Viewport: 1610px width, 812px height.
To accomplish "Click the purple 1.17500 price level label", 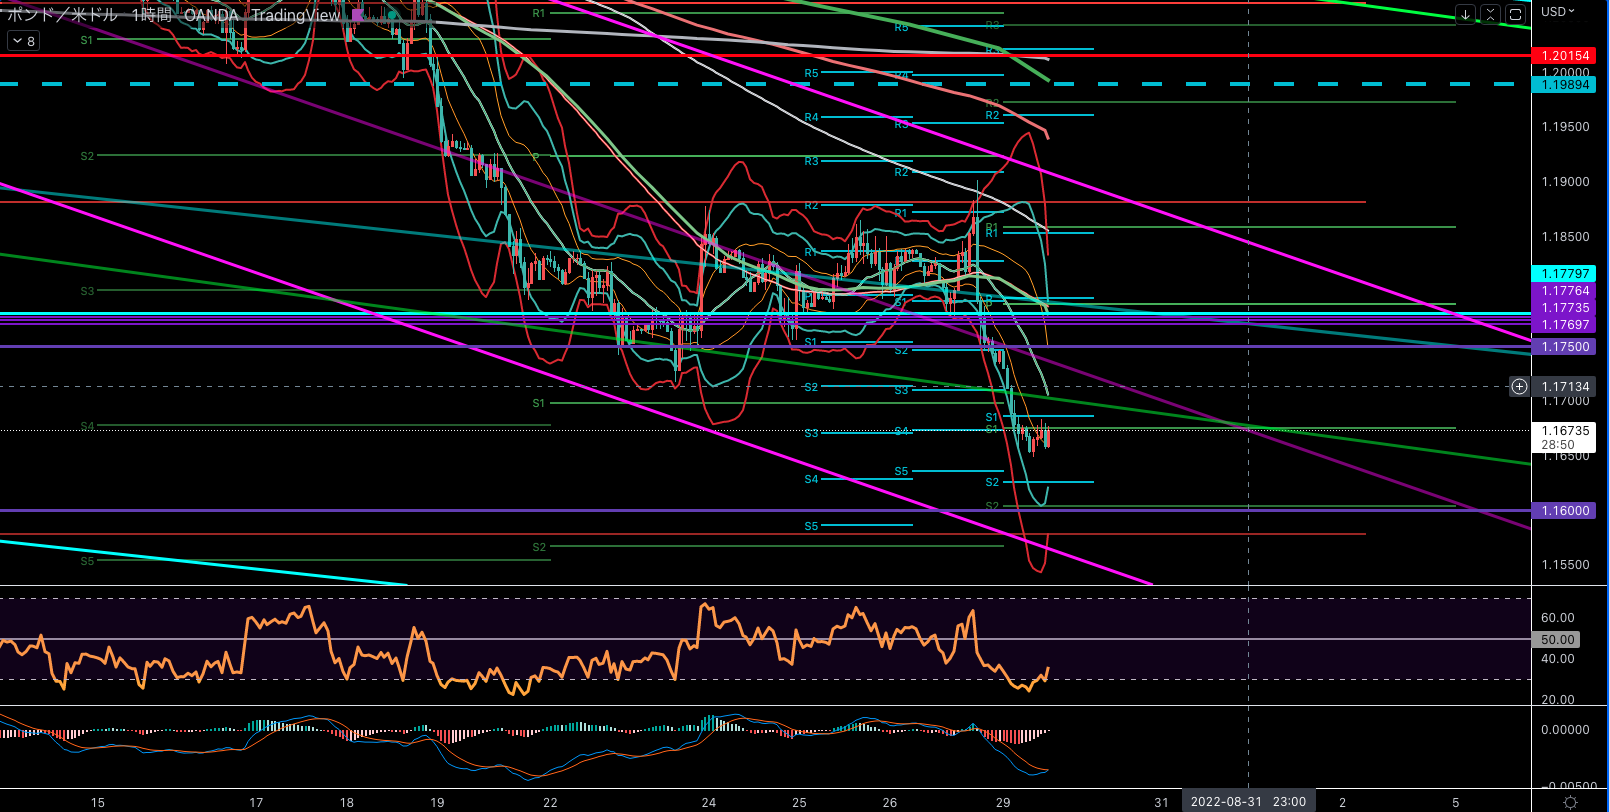I will click(1565, 347).
